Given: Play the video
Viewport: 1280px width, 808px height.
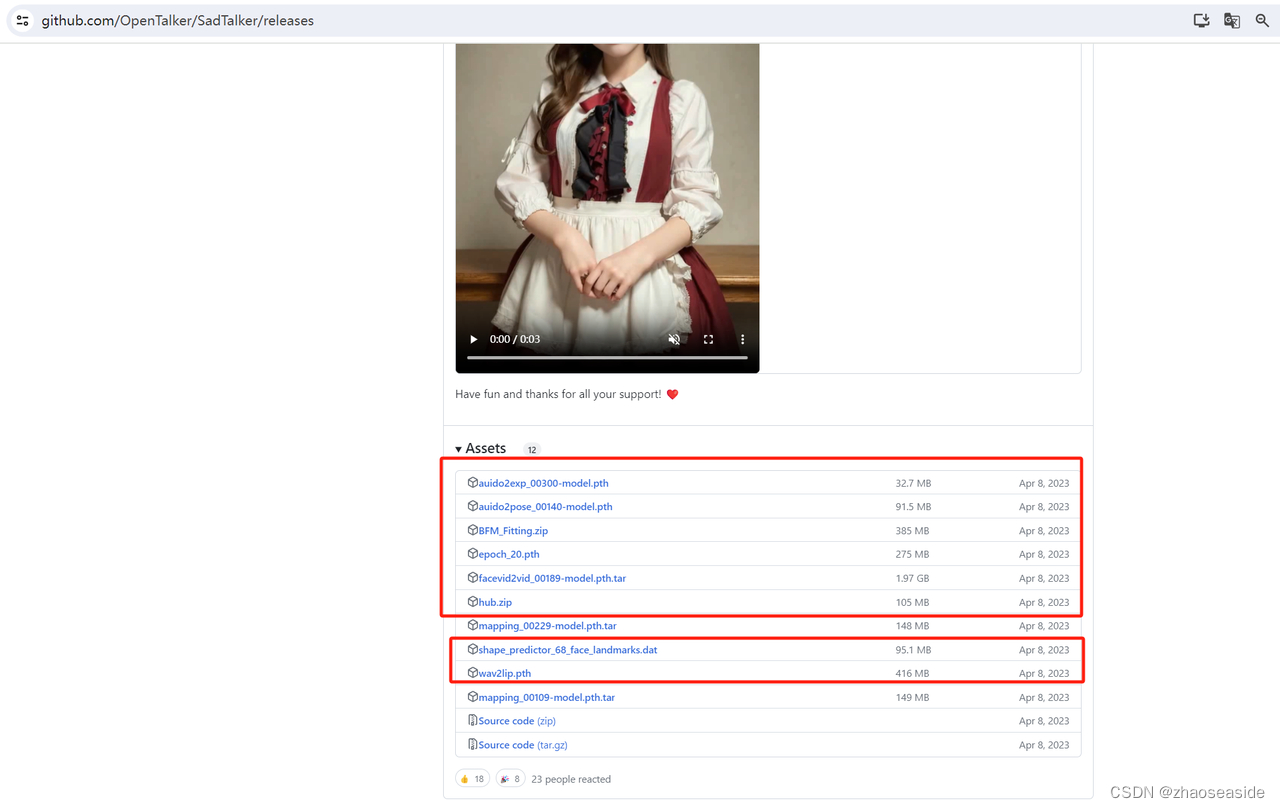Looking at the screenshot, I should pyautogui.click(x=474, y=339).
